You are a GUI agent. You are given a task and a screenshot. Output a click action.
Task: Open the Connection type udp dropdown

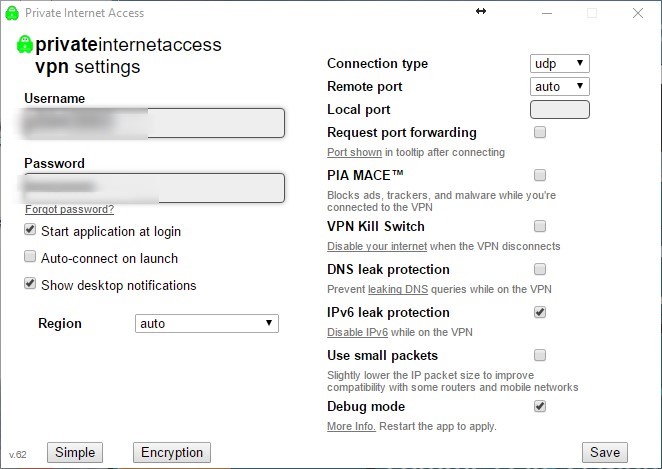pyautogui.click(x=559, y=64)
